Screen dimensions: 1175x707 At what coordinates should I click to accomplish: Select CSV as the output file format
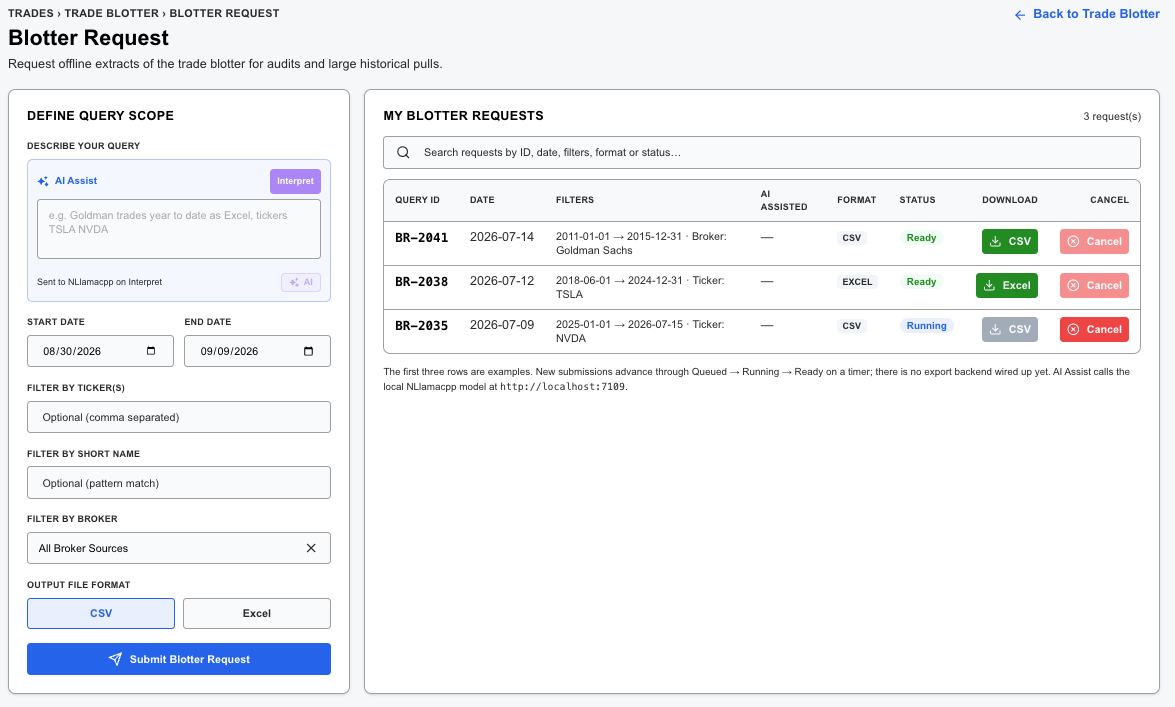click(x=101, y=613)
